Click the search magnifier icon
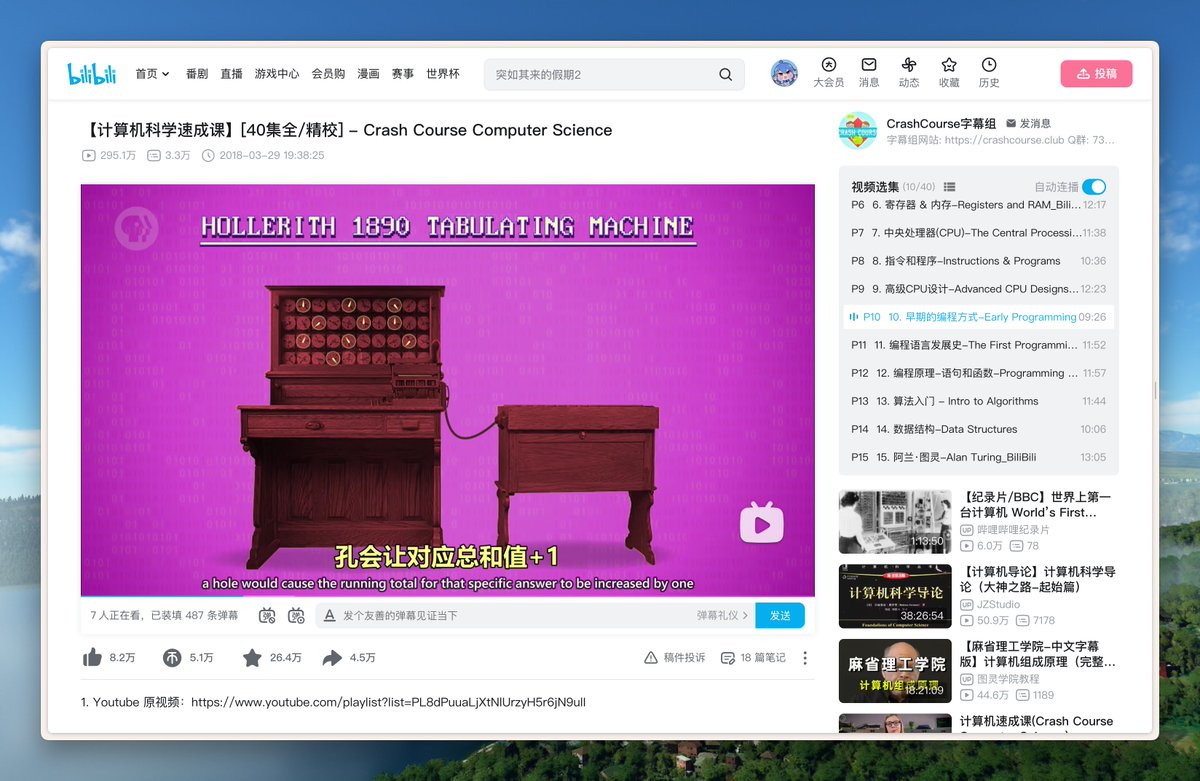Image resolution: width=1200 pixels, height=781 pixels. point(725,75)
